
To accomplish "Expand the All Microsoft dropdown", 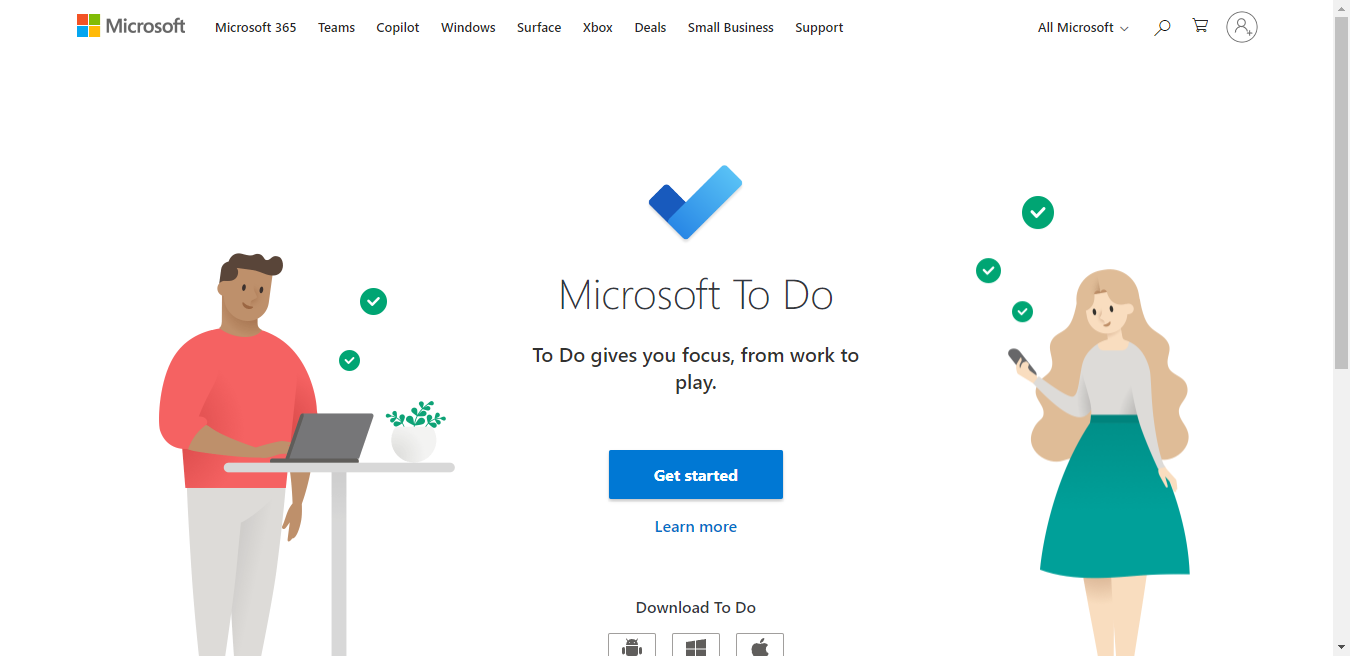I will click(x=1083, y=28).
